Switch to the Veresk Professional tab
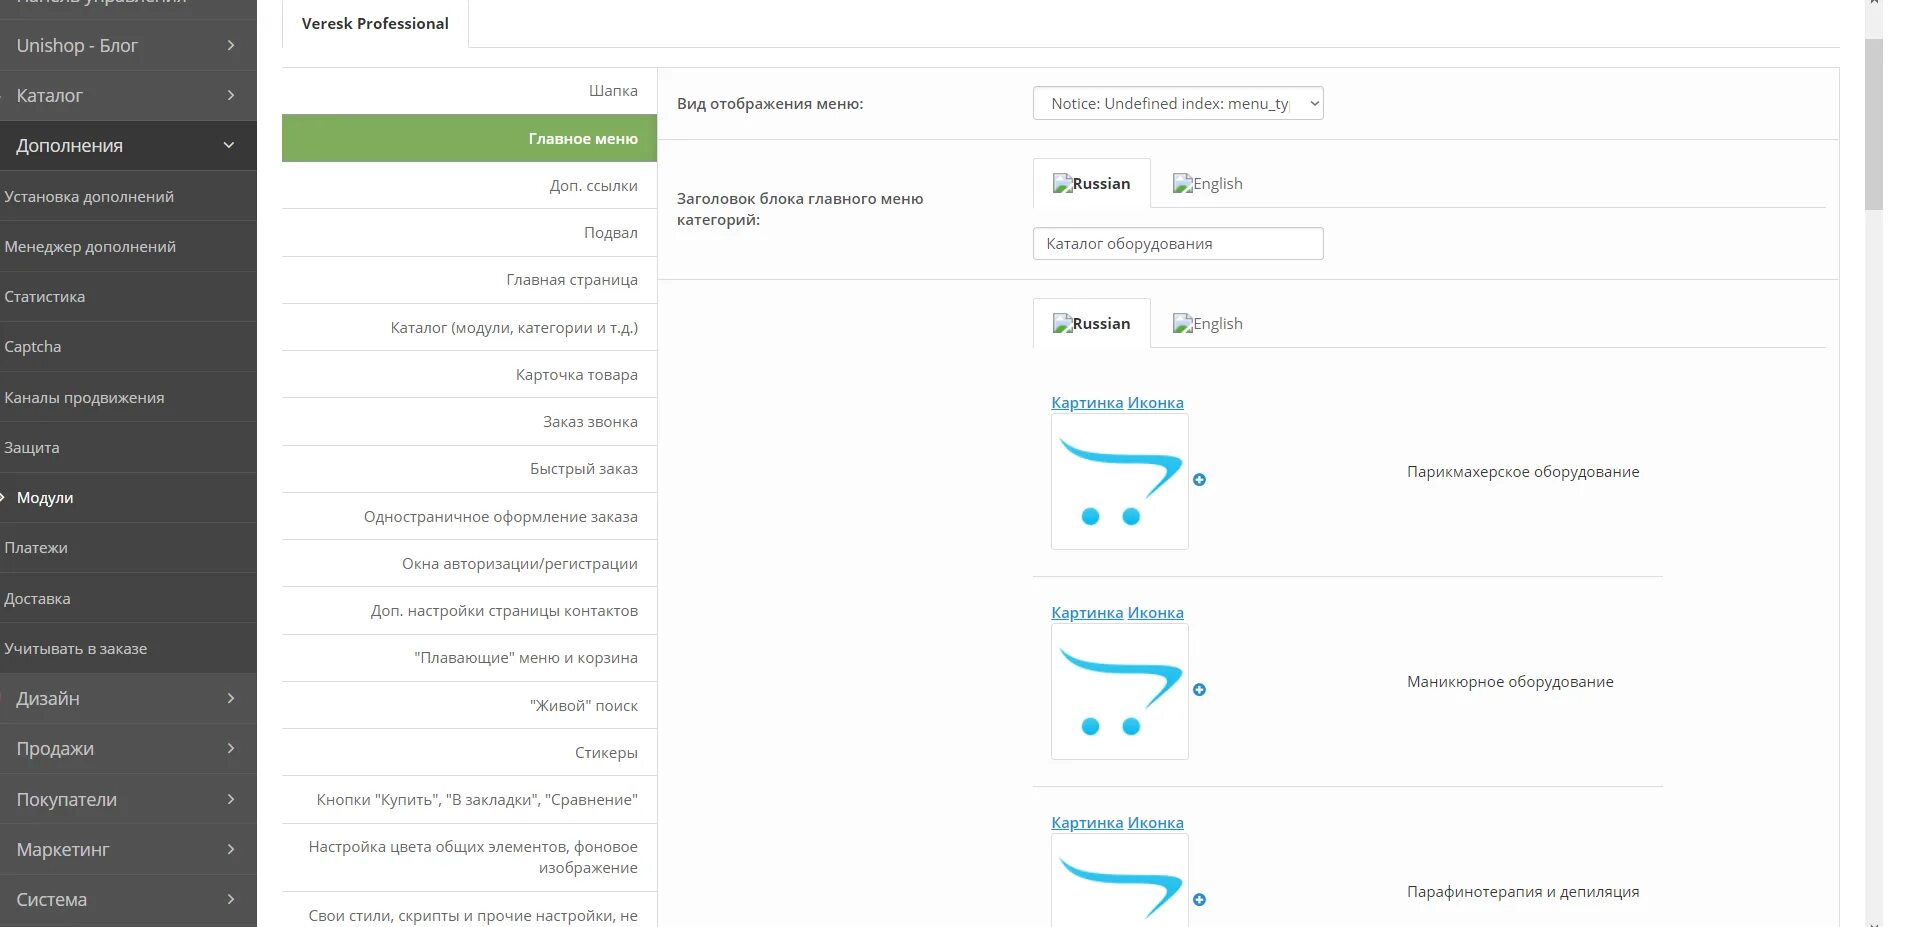Viewport: 1920px width, 927px height. tap(375, 23)
